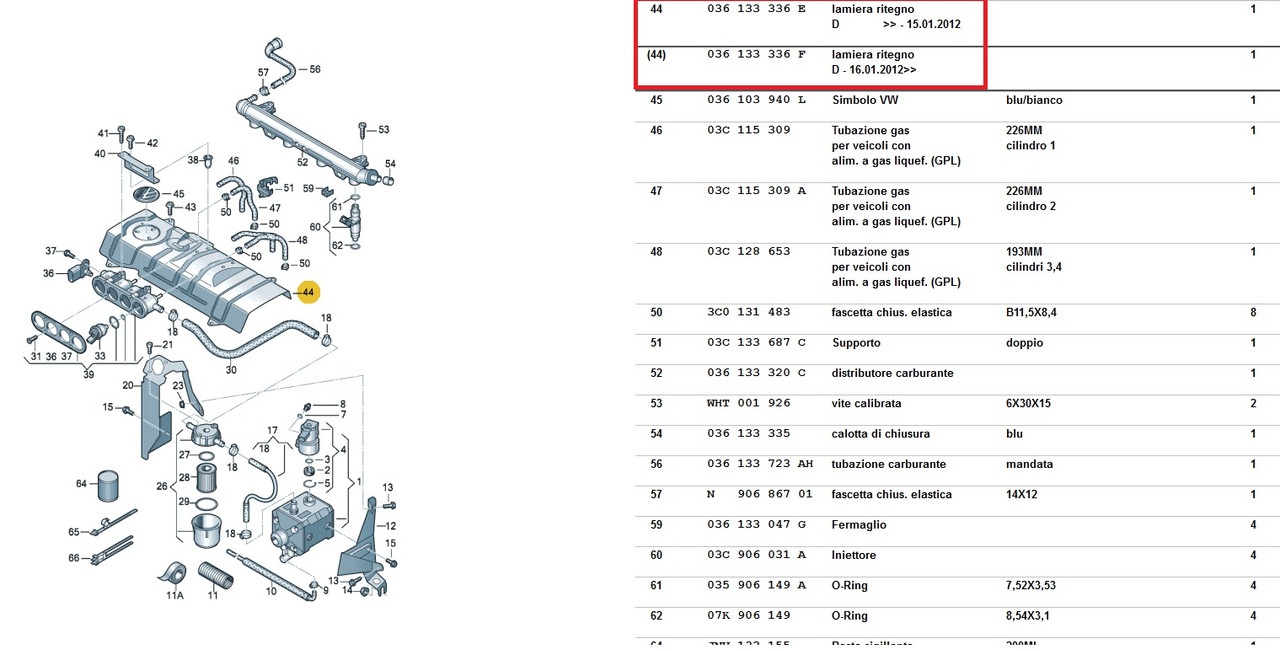Click callout 51 next to the bracket
Screen dimensions: 1280x651
(289, 188)
